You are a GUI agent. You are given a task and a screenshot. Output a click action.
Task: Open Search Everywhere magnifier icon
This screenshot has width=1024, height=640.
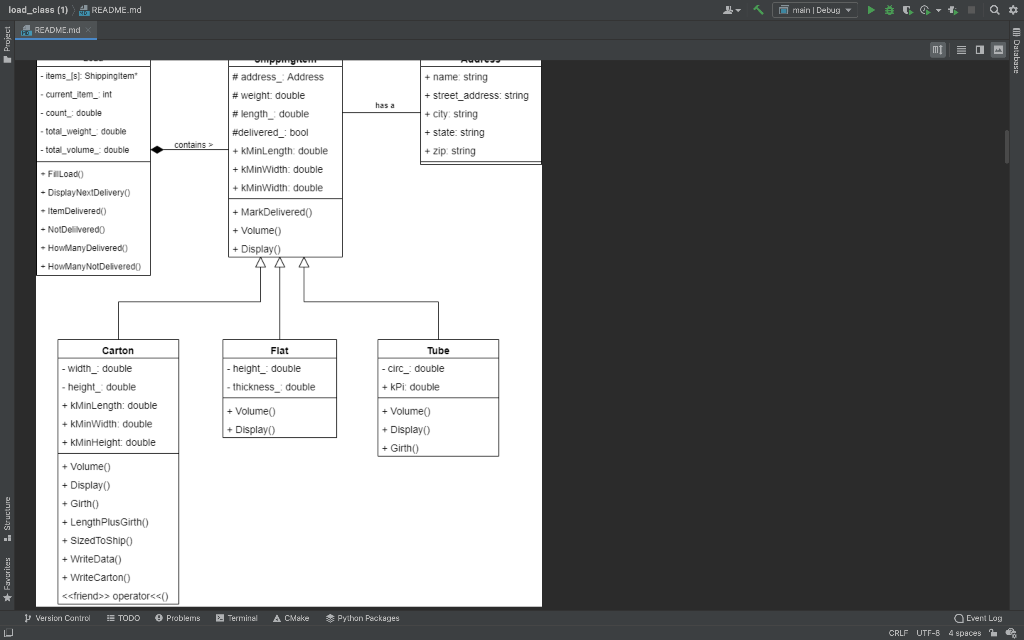click(x=995, y=10)
